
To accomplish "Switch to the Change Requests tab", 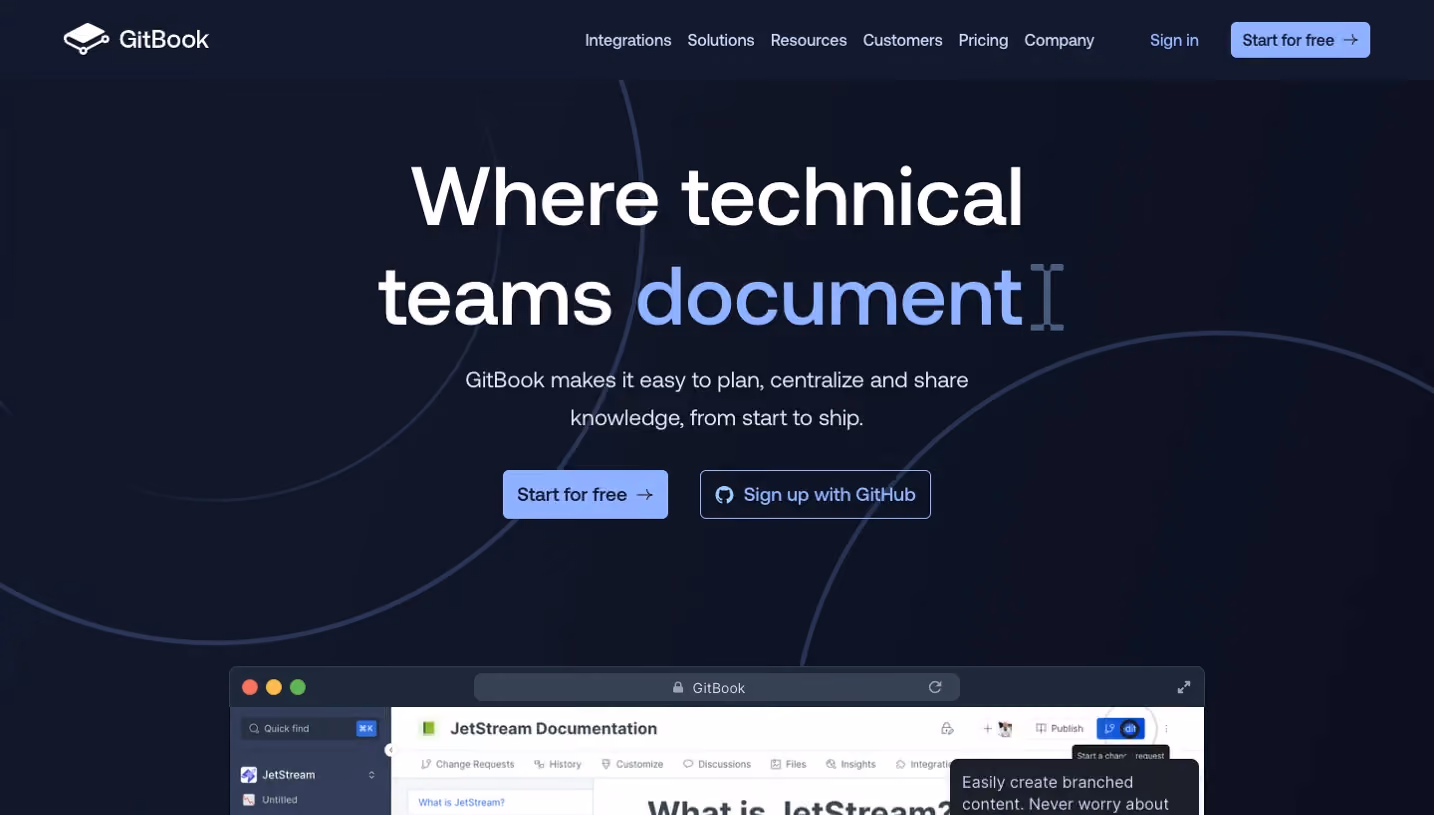I will pyautogui.click(x=468, y=764).
